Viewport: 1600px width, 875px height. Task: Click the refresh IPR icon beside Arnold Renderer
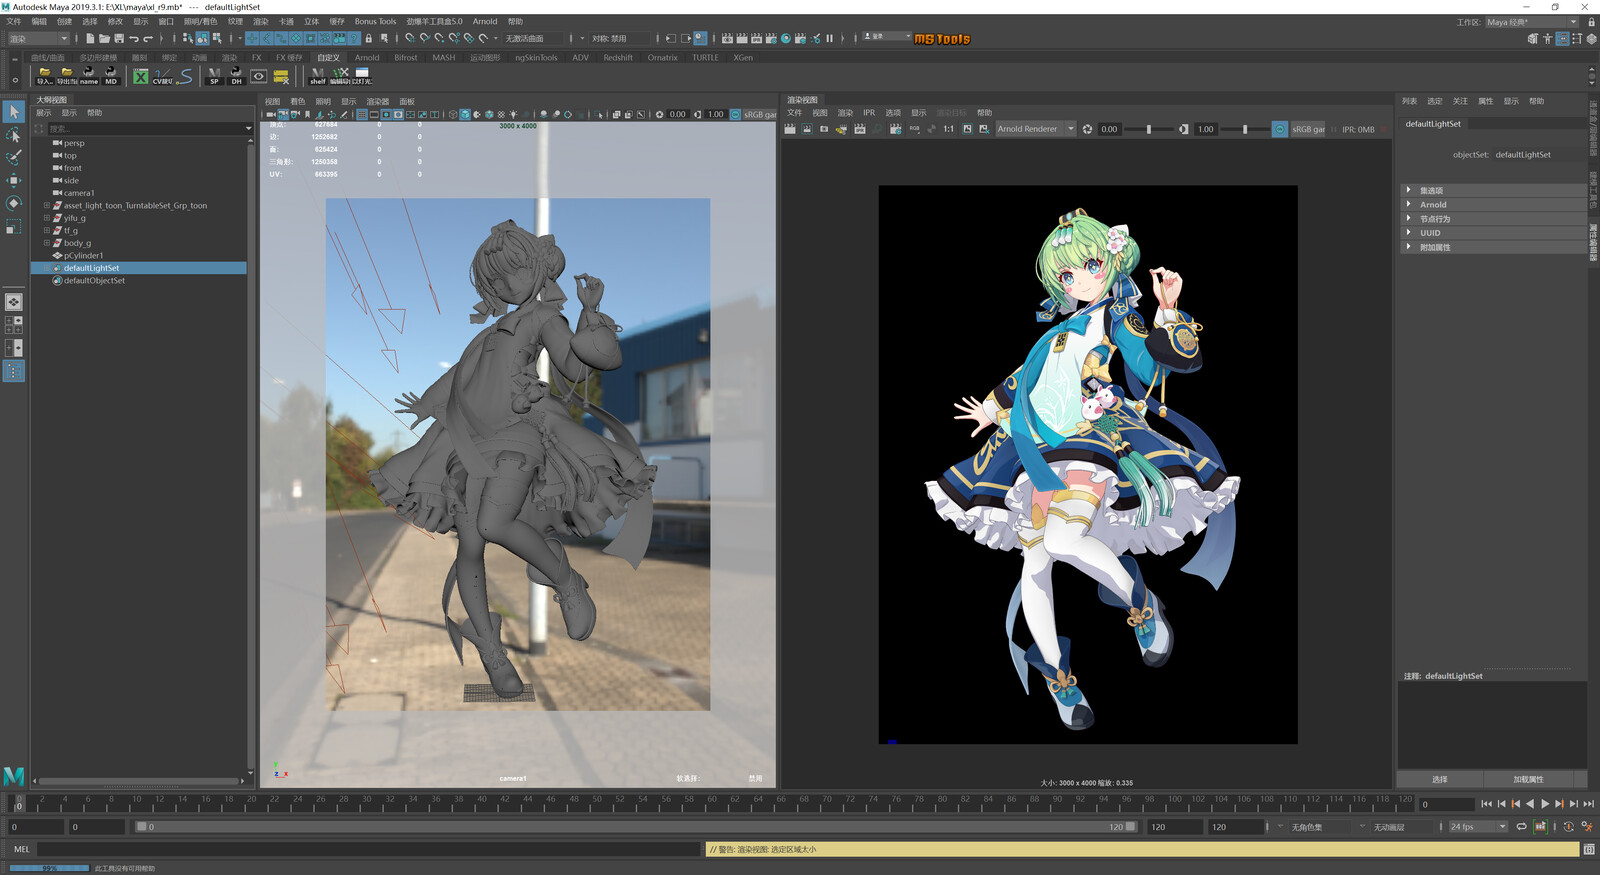[x=1087, y=129]
